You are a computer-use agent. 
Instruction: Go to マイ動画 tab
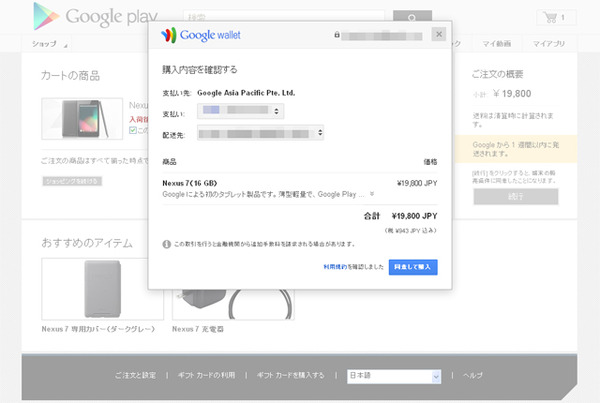496,44
